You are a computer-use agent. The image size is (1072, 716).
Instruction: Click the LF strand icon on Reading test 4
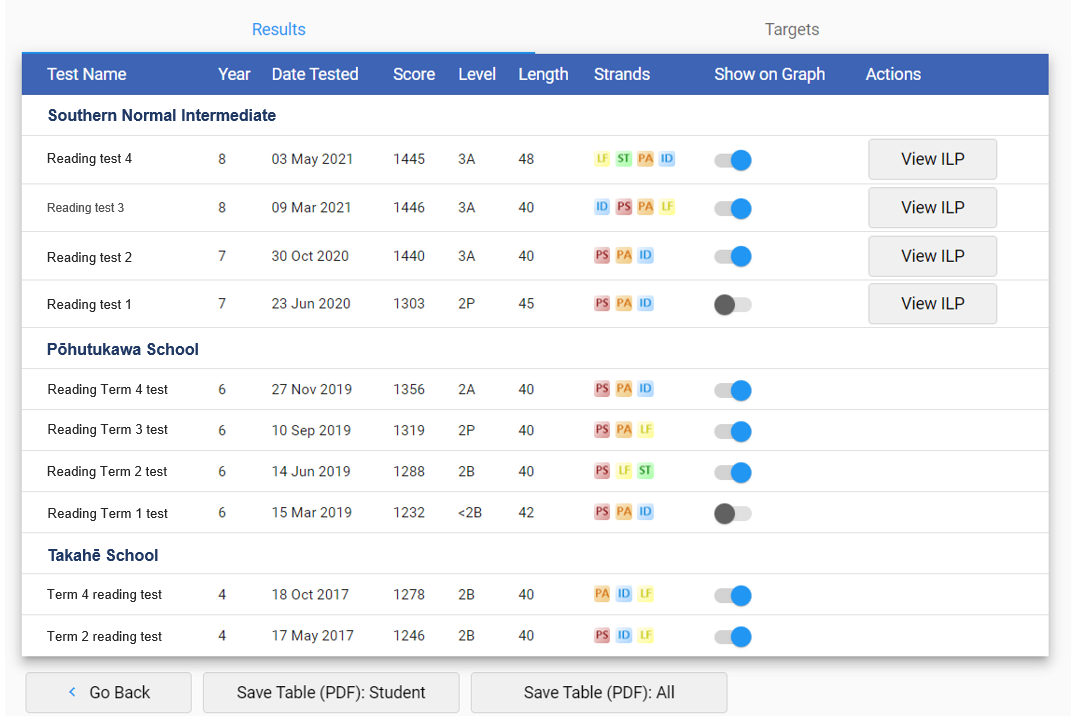pos(600,158)
